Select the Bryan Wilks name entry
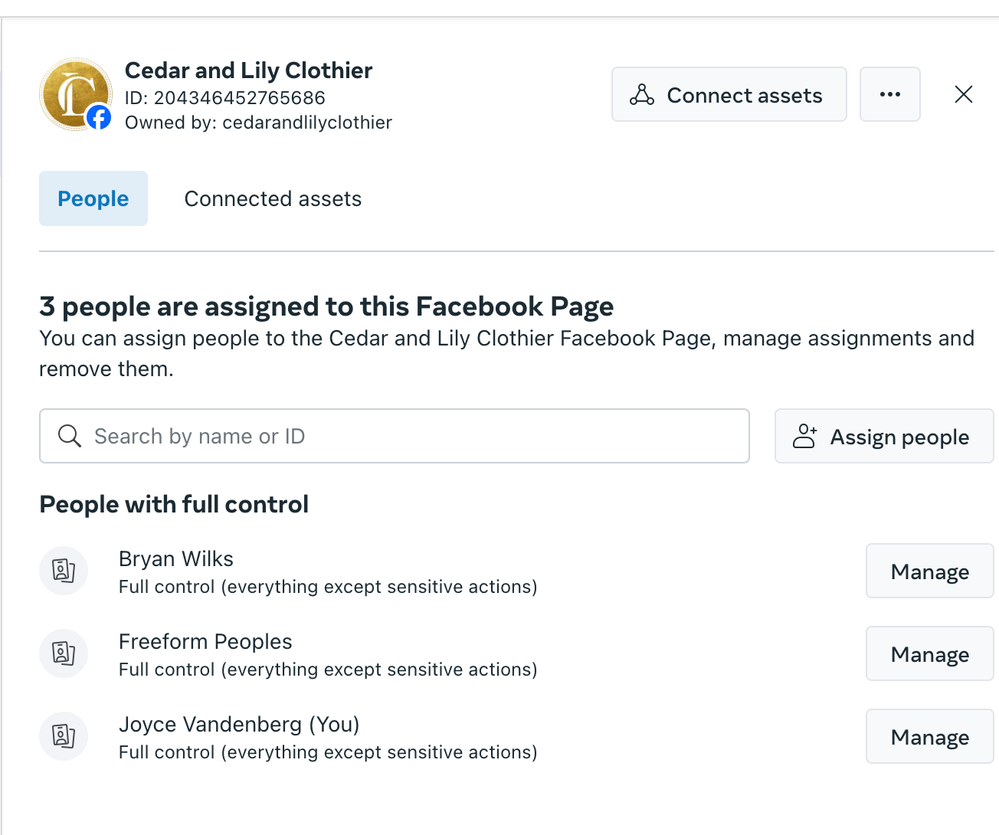 tap(176, 559)
